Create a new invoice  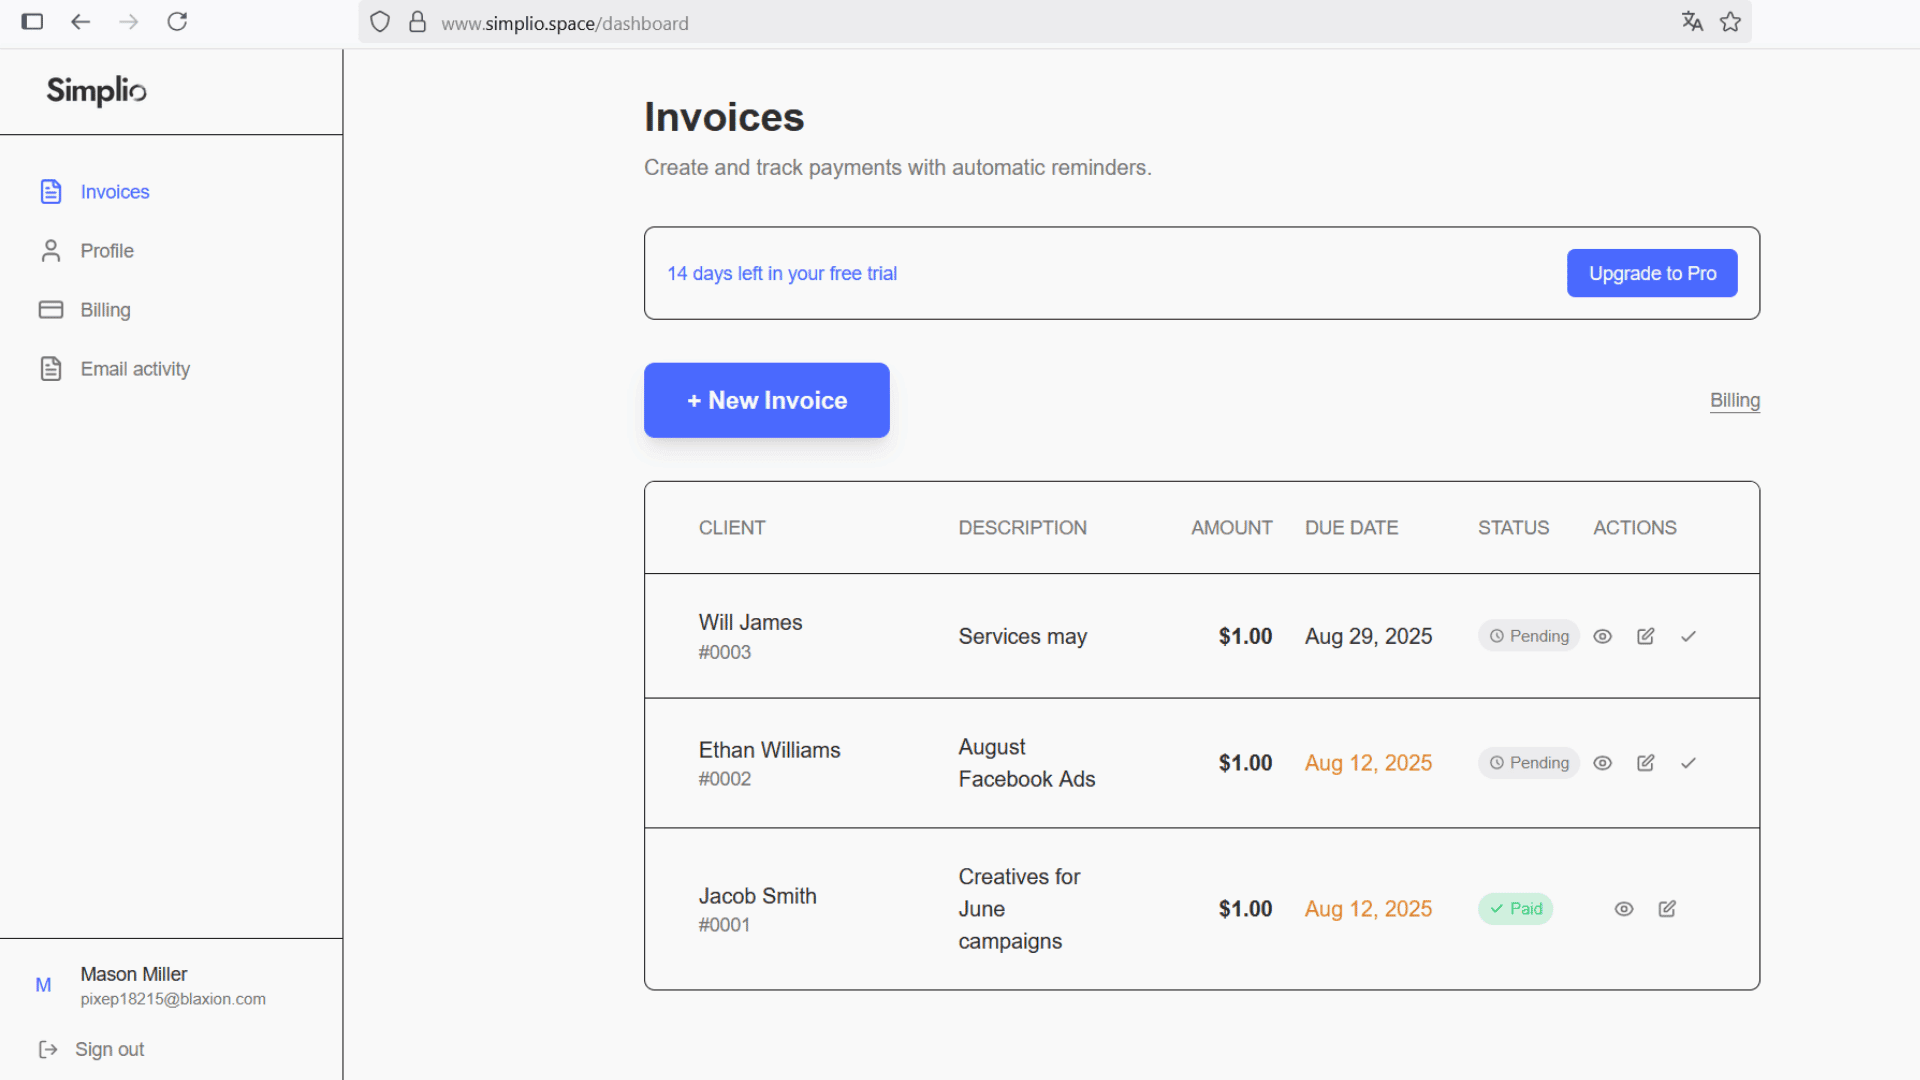[x=766, y=400]
